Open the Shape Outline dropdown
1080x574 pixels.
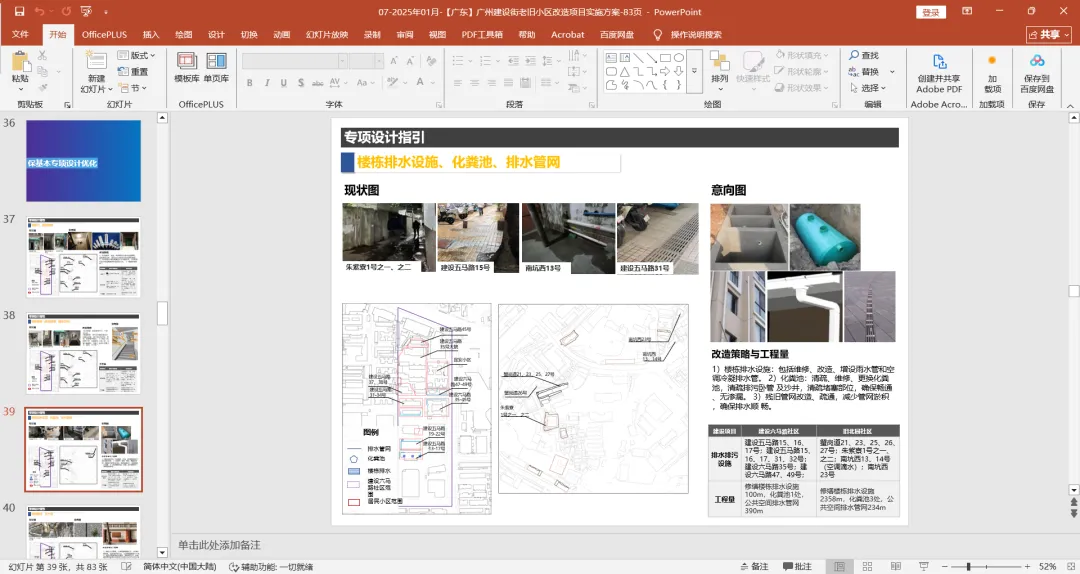click(x=802, y=72)
